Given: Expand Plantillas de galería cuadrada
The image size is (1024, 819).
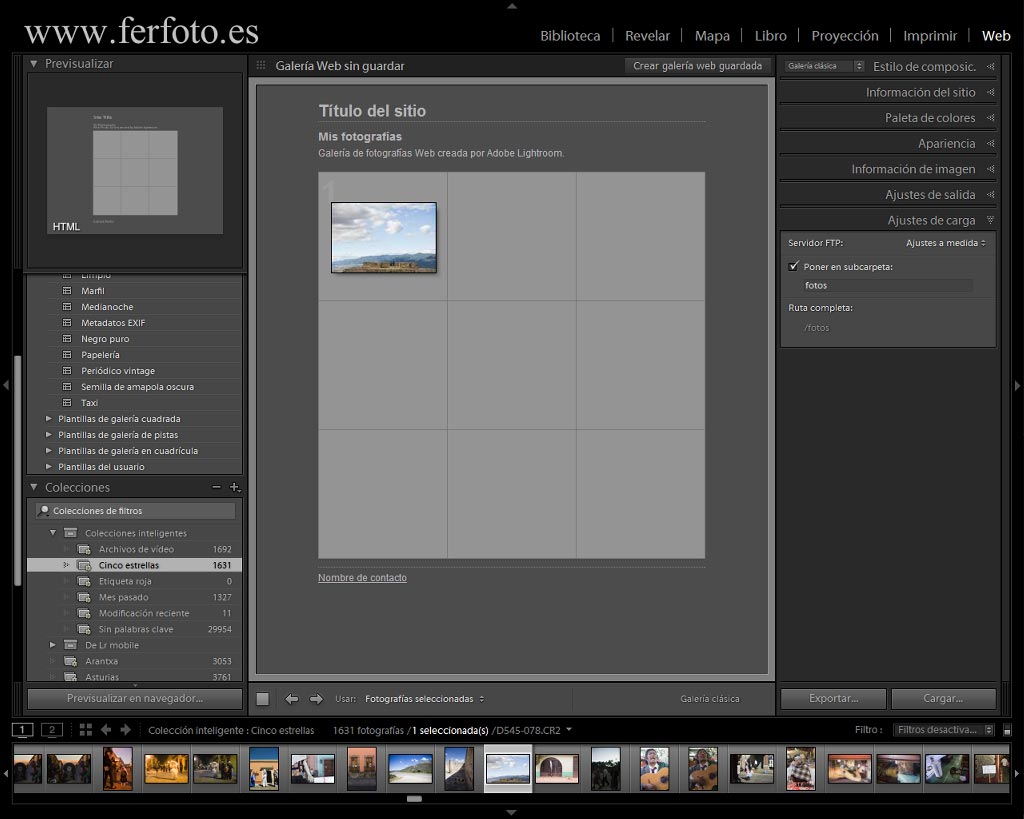Looking at the screenshot, I should click(48, 419).
